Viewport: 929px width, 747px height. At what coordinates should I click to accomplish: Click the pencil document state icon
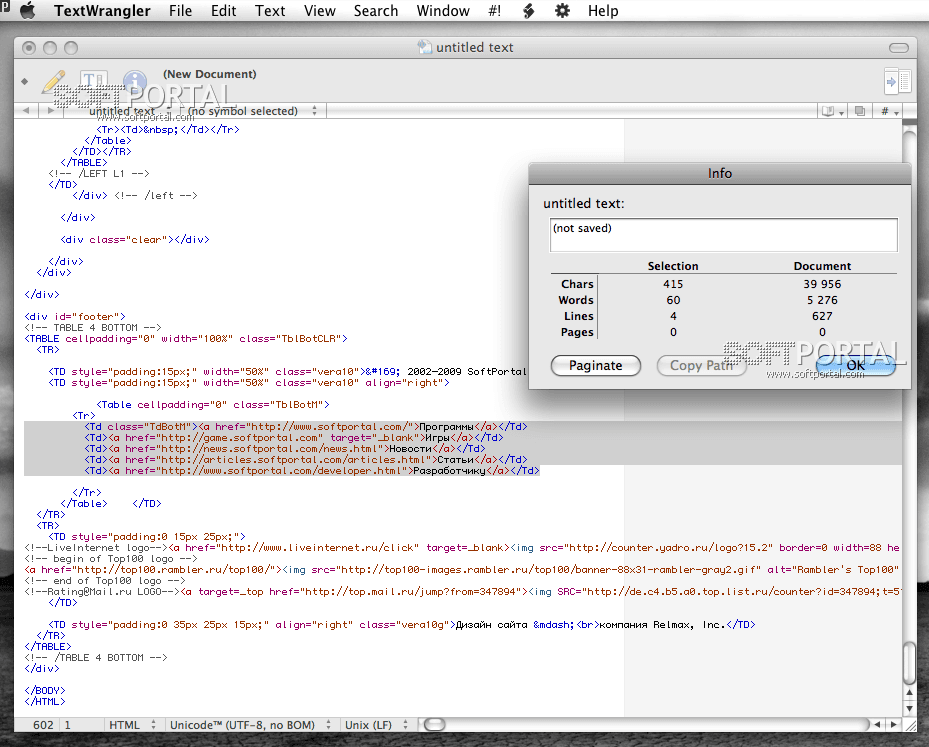point(54,82)
